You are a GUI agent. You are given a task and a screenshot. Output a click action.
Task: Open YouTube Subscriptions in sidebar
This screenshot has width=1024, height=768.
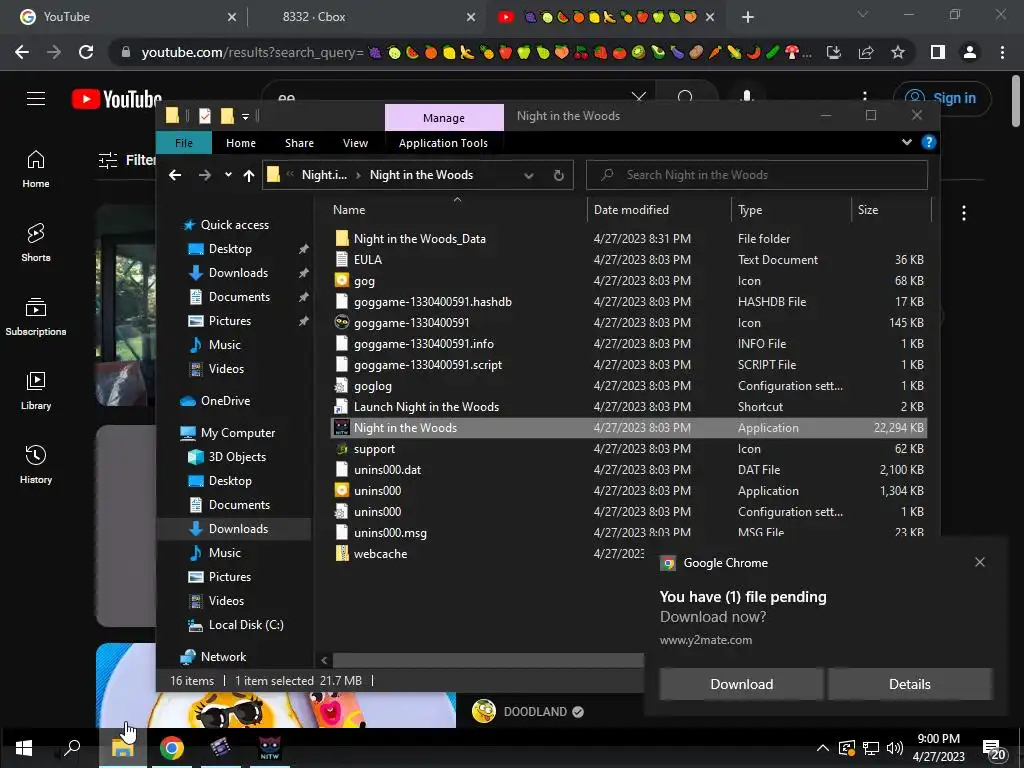tap(36, 316)
